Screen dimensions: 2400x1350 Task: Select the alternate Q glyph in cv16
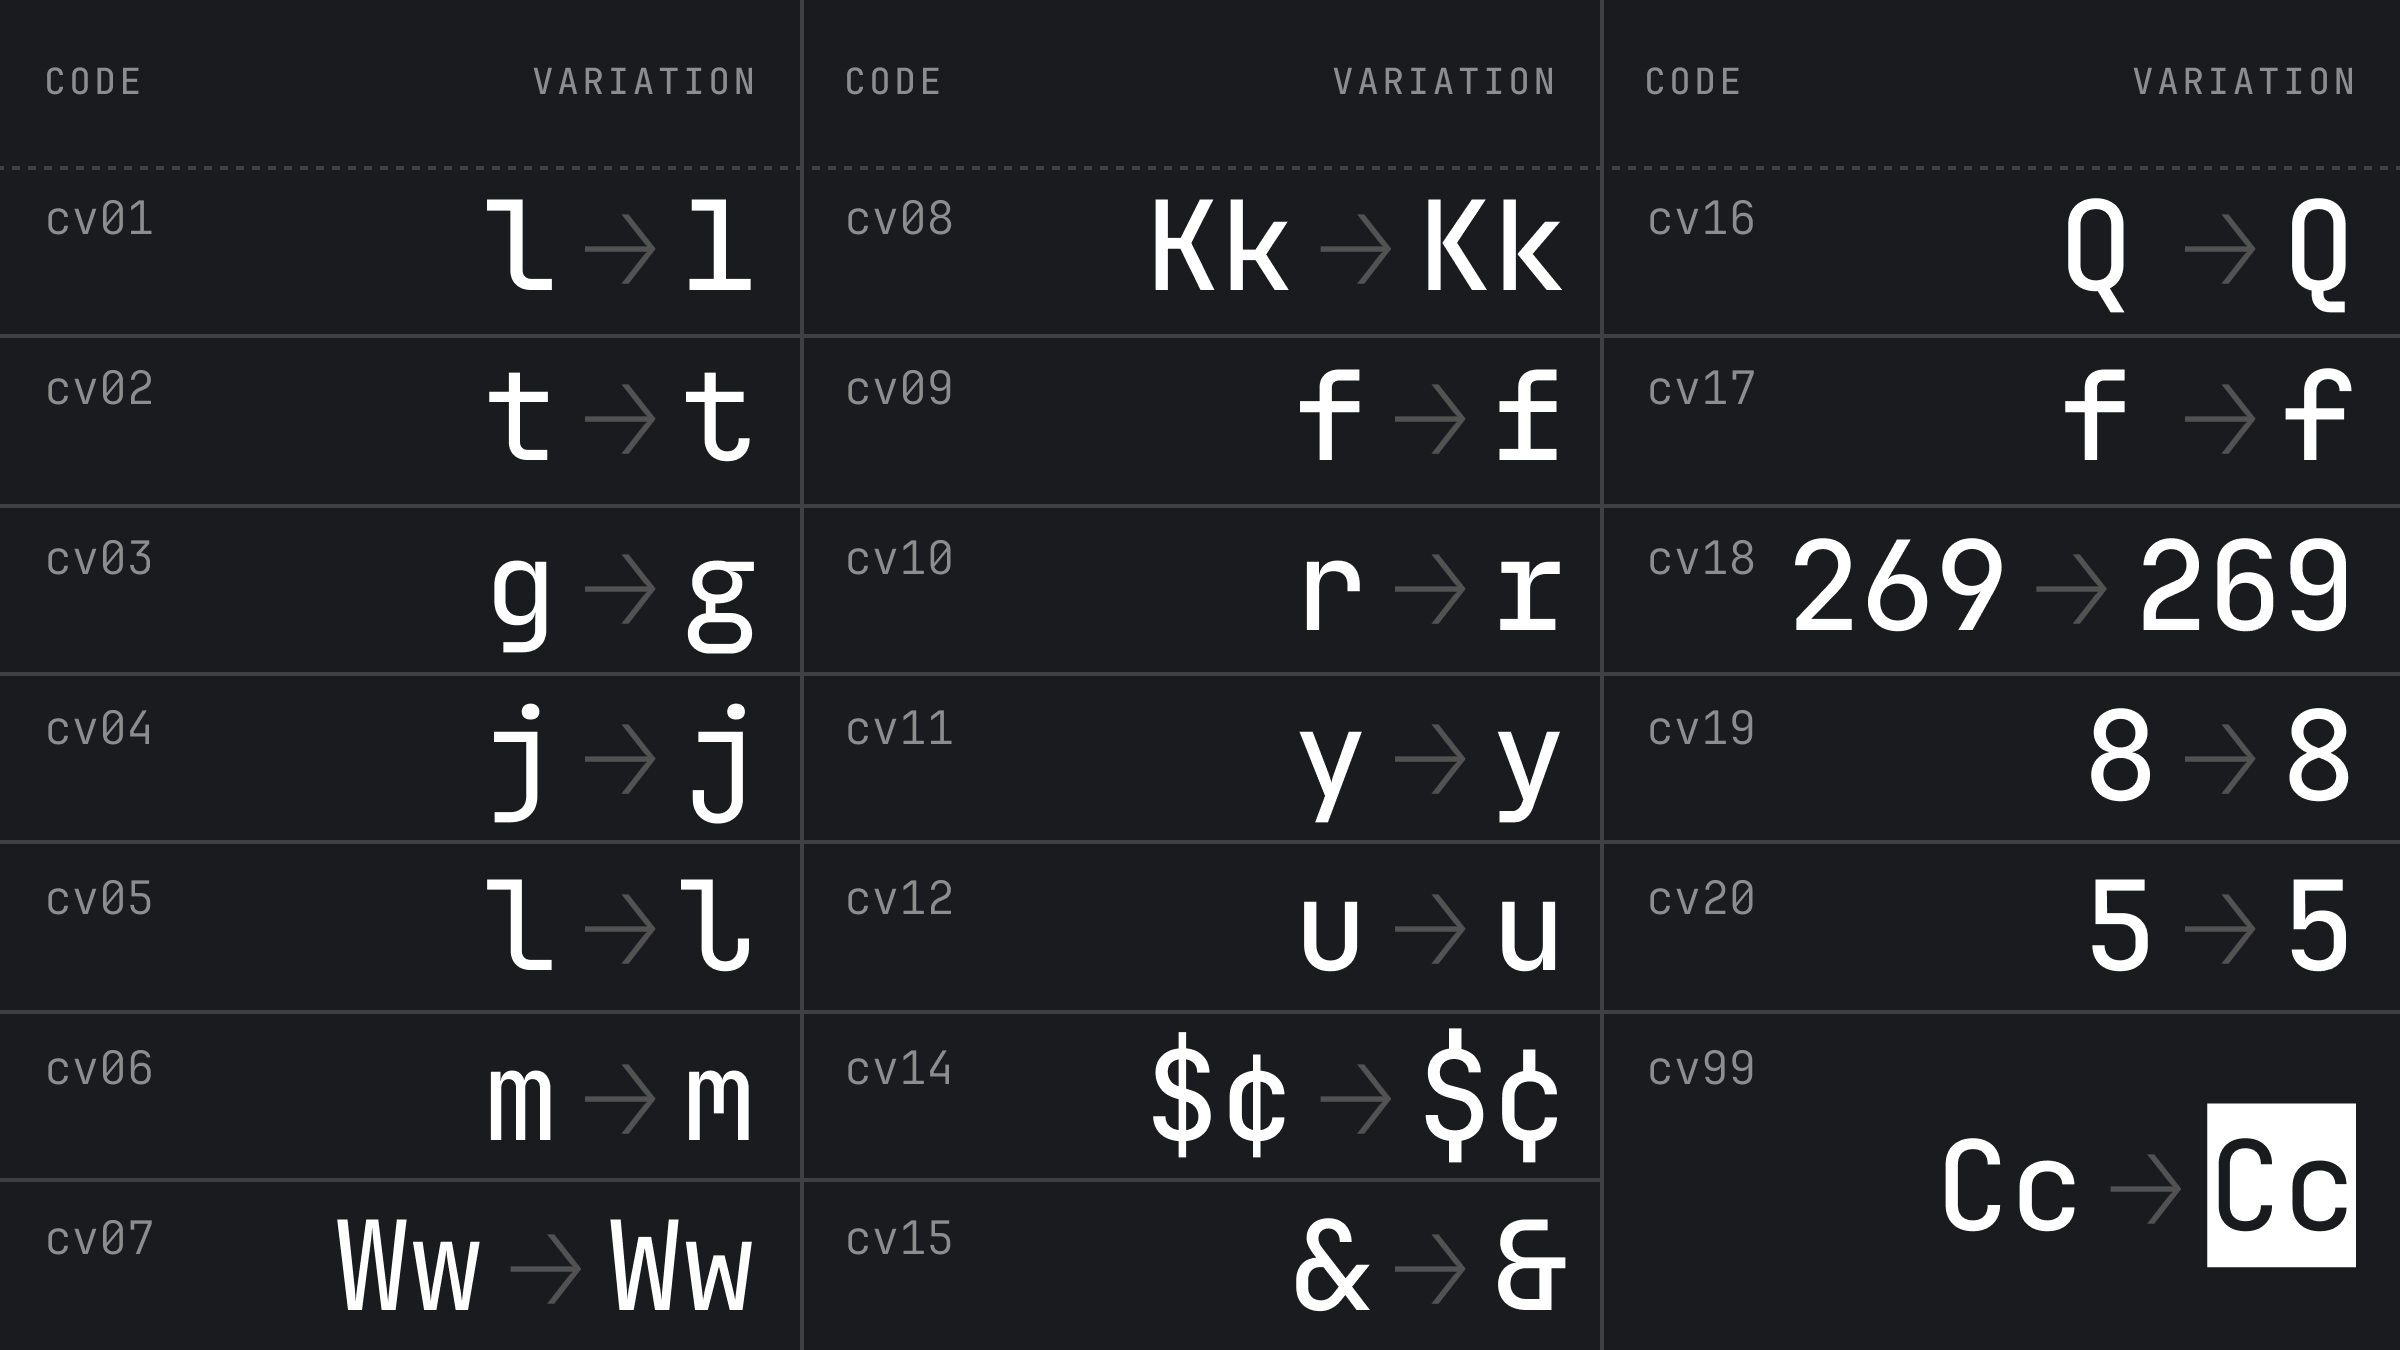[x=2318, y=254]
